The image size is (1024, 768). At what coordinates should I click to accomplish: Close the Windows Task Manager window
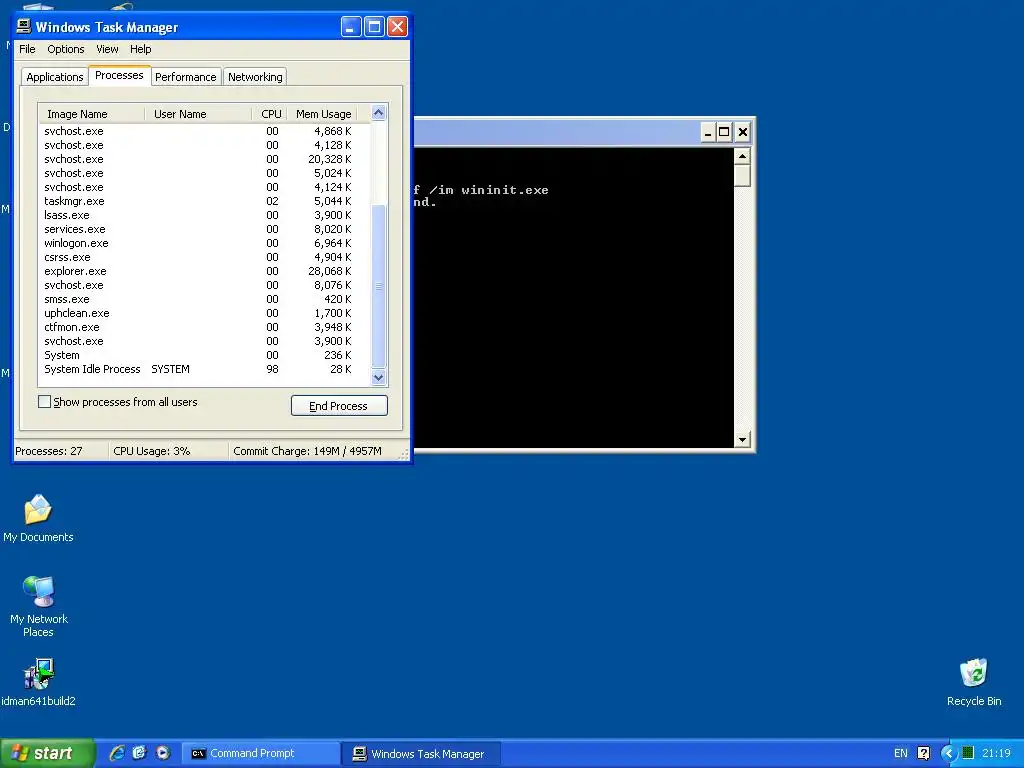pos(397,27)
